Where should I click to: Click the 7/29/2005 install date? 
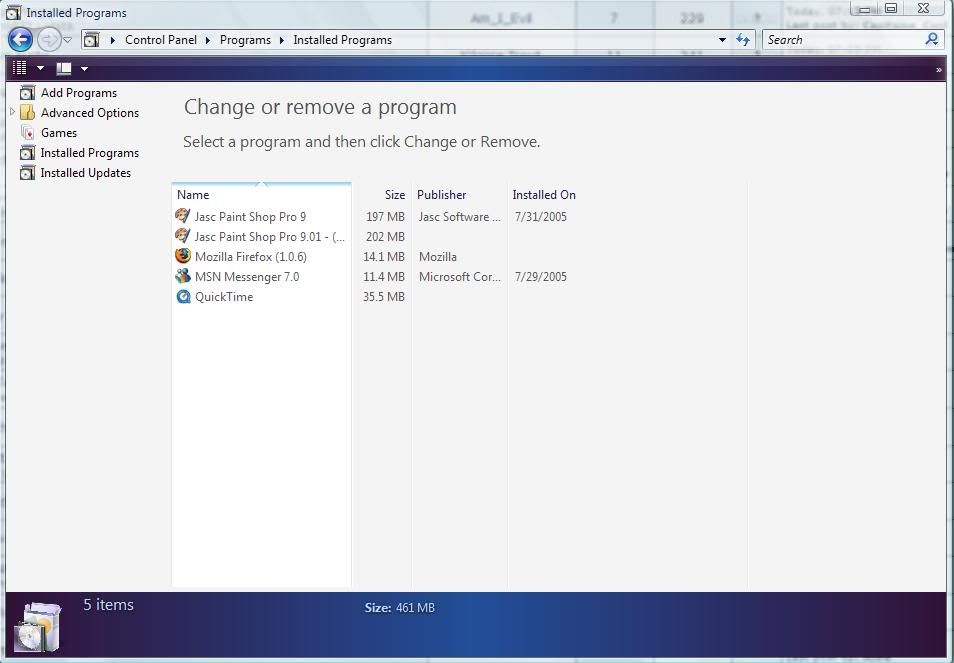point(540,277)
